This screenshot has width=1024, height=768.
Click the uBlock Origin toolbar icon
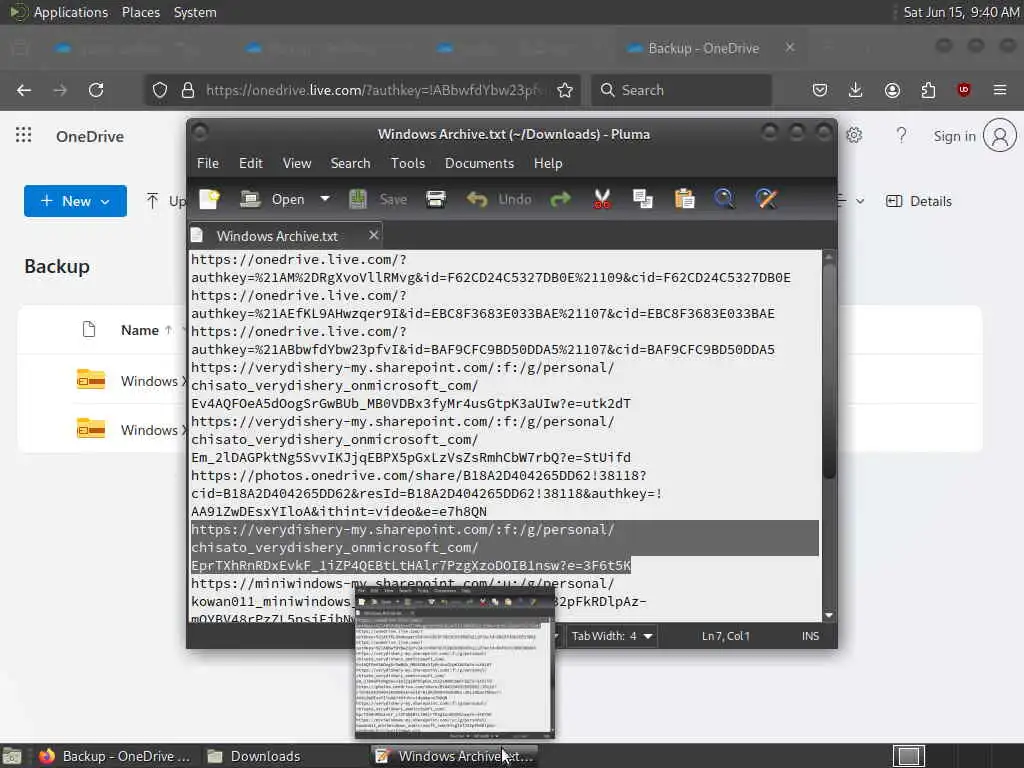tap(964, 90)
